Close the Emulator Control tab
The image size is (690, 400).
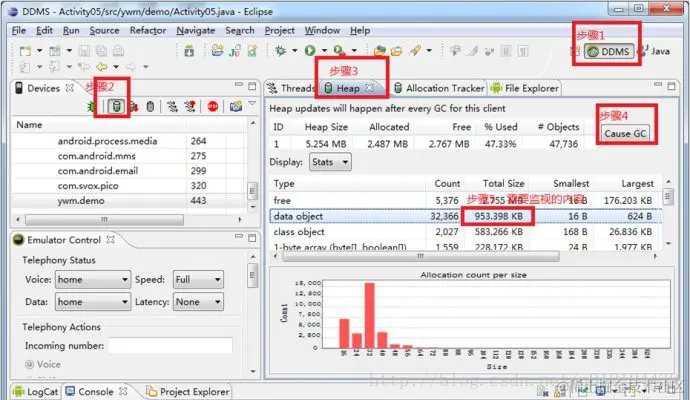coord(110,239)
